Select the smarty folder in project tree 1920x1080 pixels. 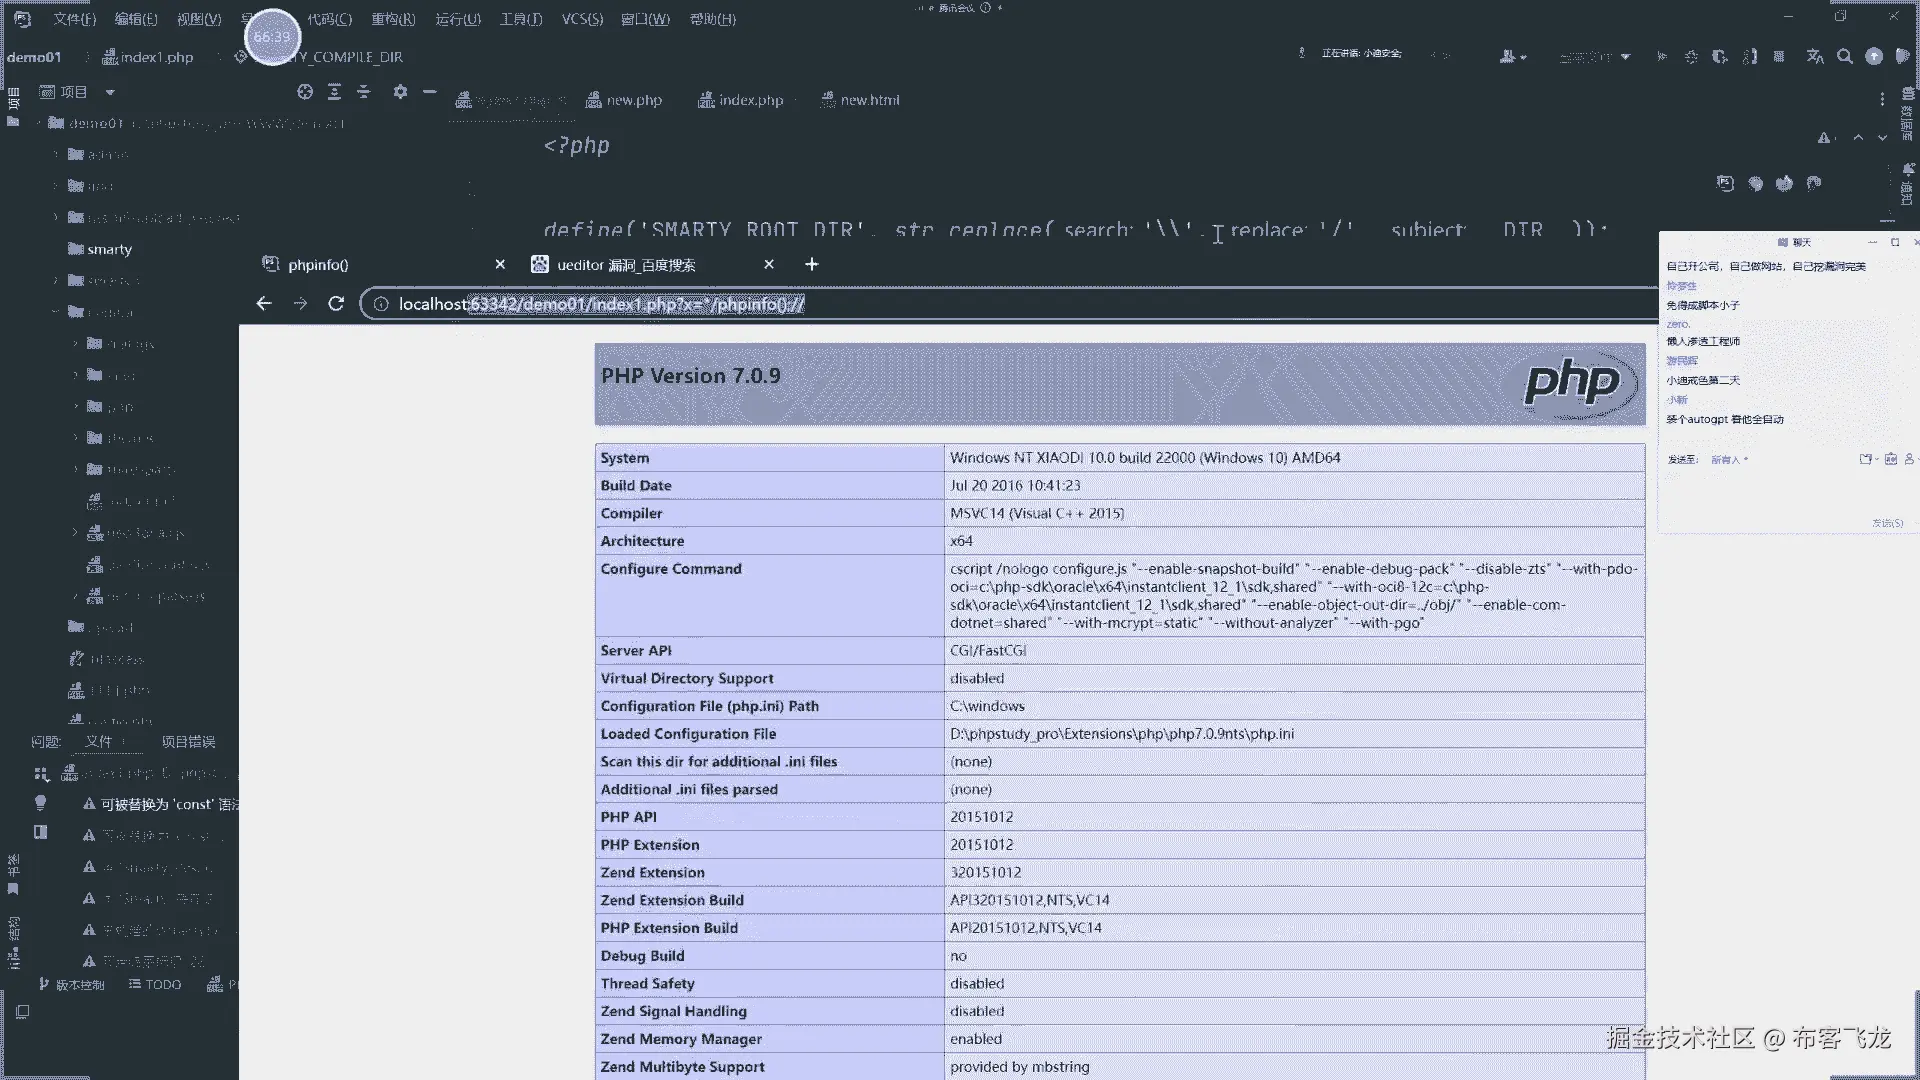109,249
